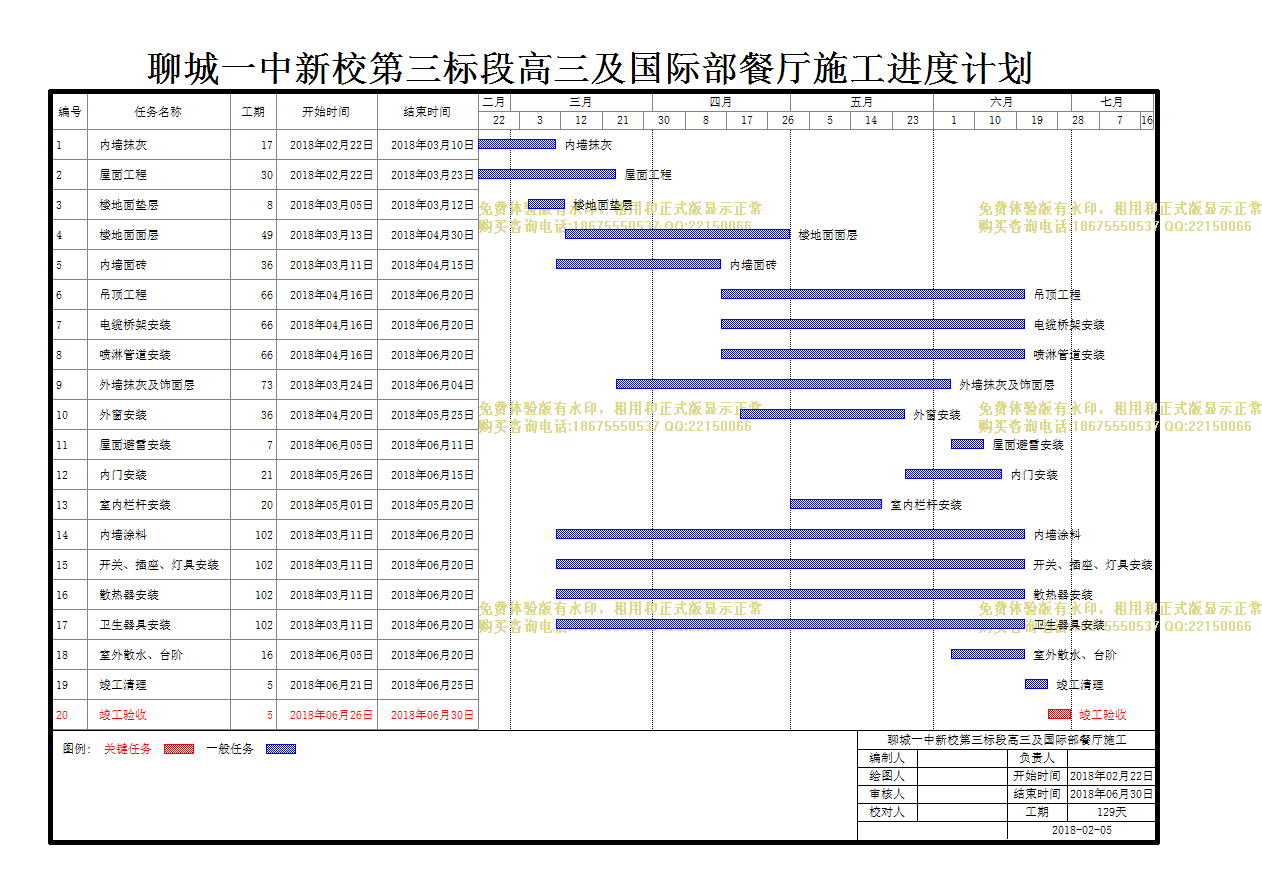Select the Gantt bar for 电缆桥架安装
Screen dimensions: 1262x891
coord(873,324)
